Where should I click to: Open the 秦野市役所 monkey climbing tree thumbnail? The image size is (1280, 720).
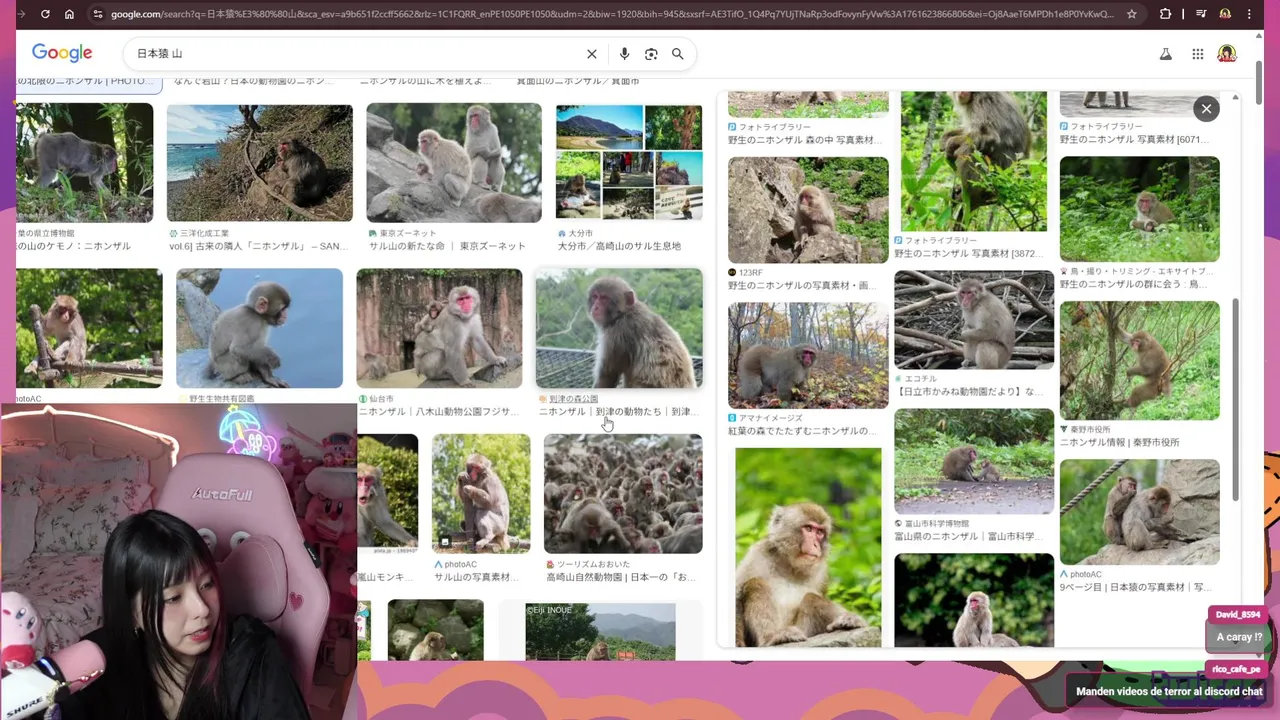click(1139, 361)
